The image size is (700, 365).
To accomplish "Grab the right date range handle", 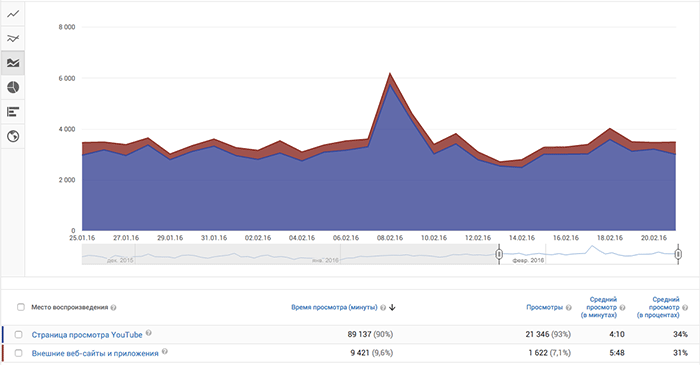I will click(678, 254).
